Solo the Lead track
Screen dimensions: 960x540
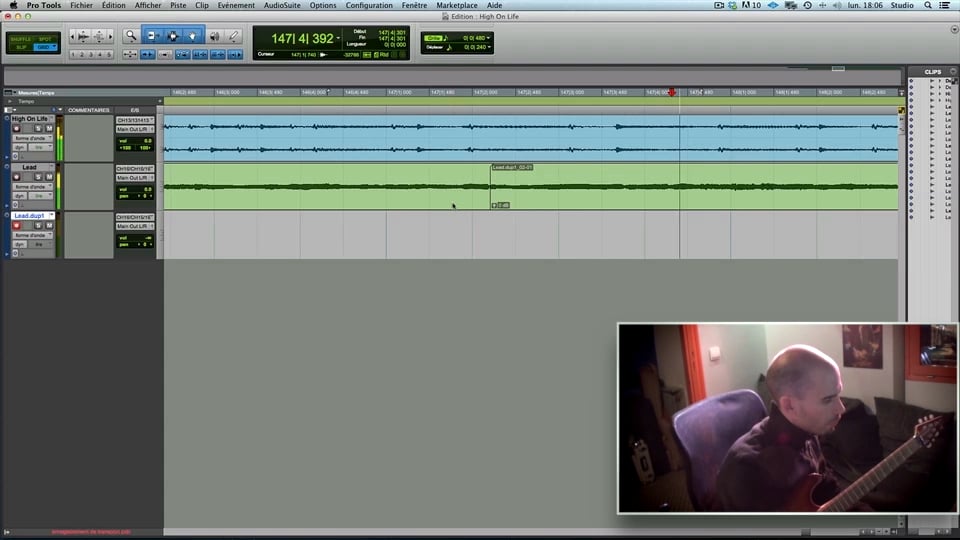(x=38, y=177)
